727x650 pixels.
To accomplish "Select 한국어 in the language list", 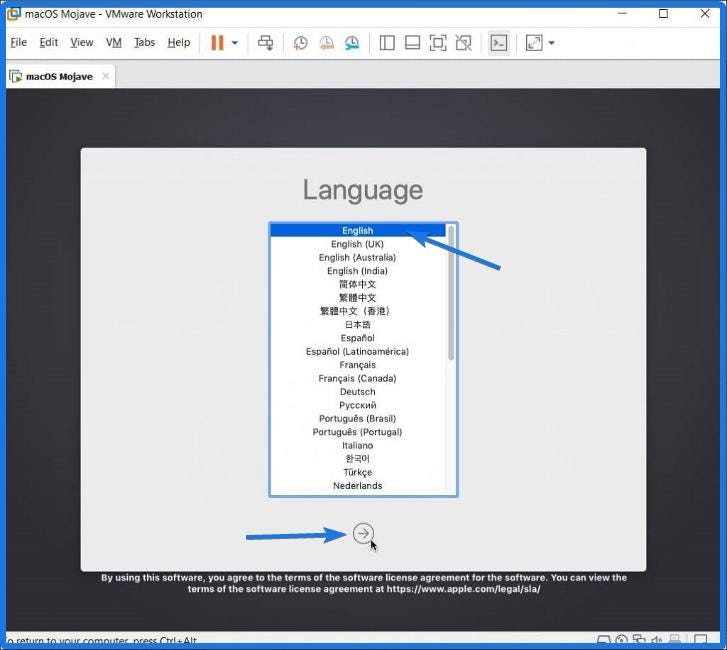I will pyautogui.click(x=357, y=459).
